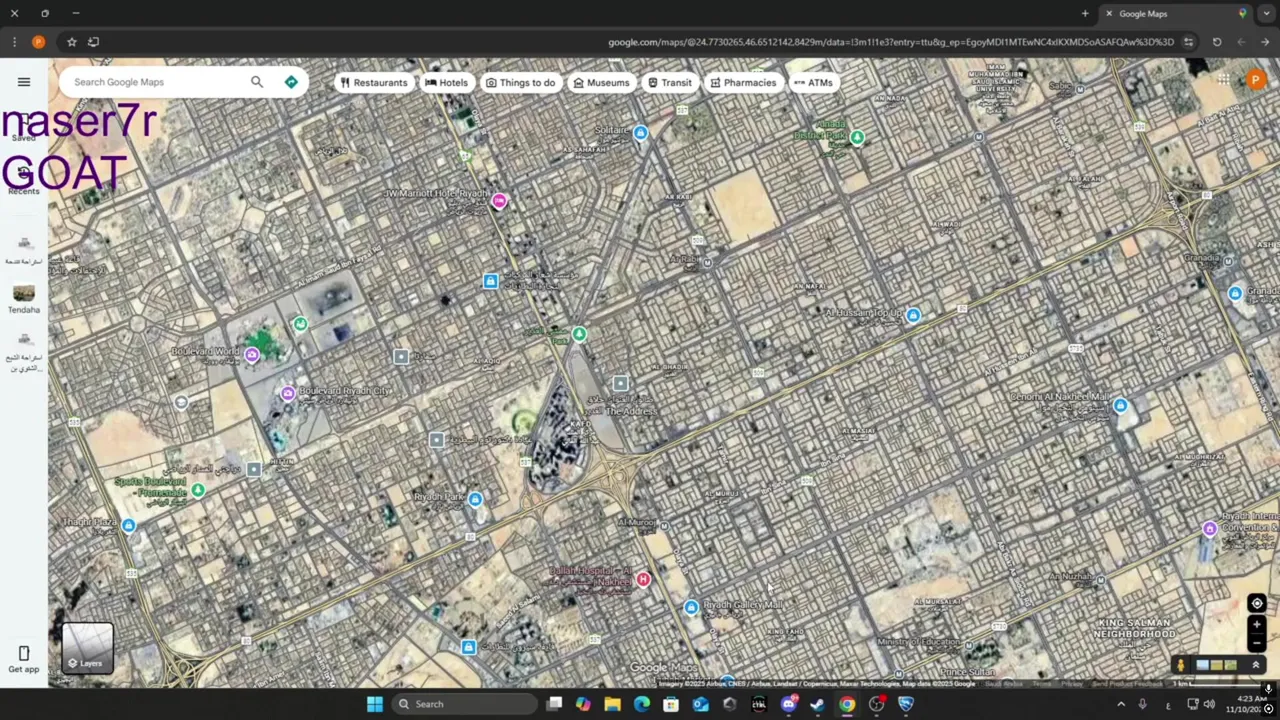Image resolution: width=1280 pixels, height=720 pixels.
Task: Click the browser address bar URL
Action: click(x=890, y=42)
